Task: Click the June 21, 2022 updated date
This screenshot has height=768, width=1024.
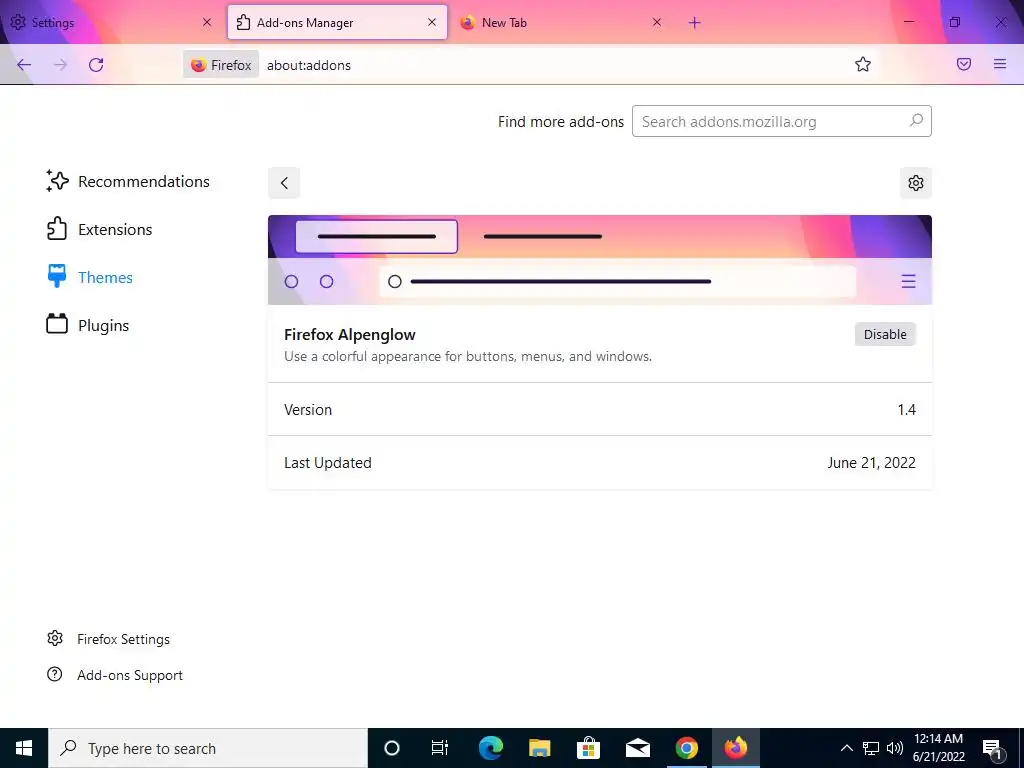Action: coord(871,462)
